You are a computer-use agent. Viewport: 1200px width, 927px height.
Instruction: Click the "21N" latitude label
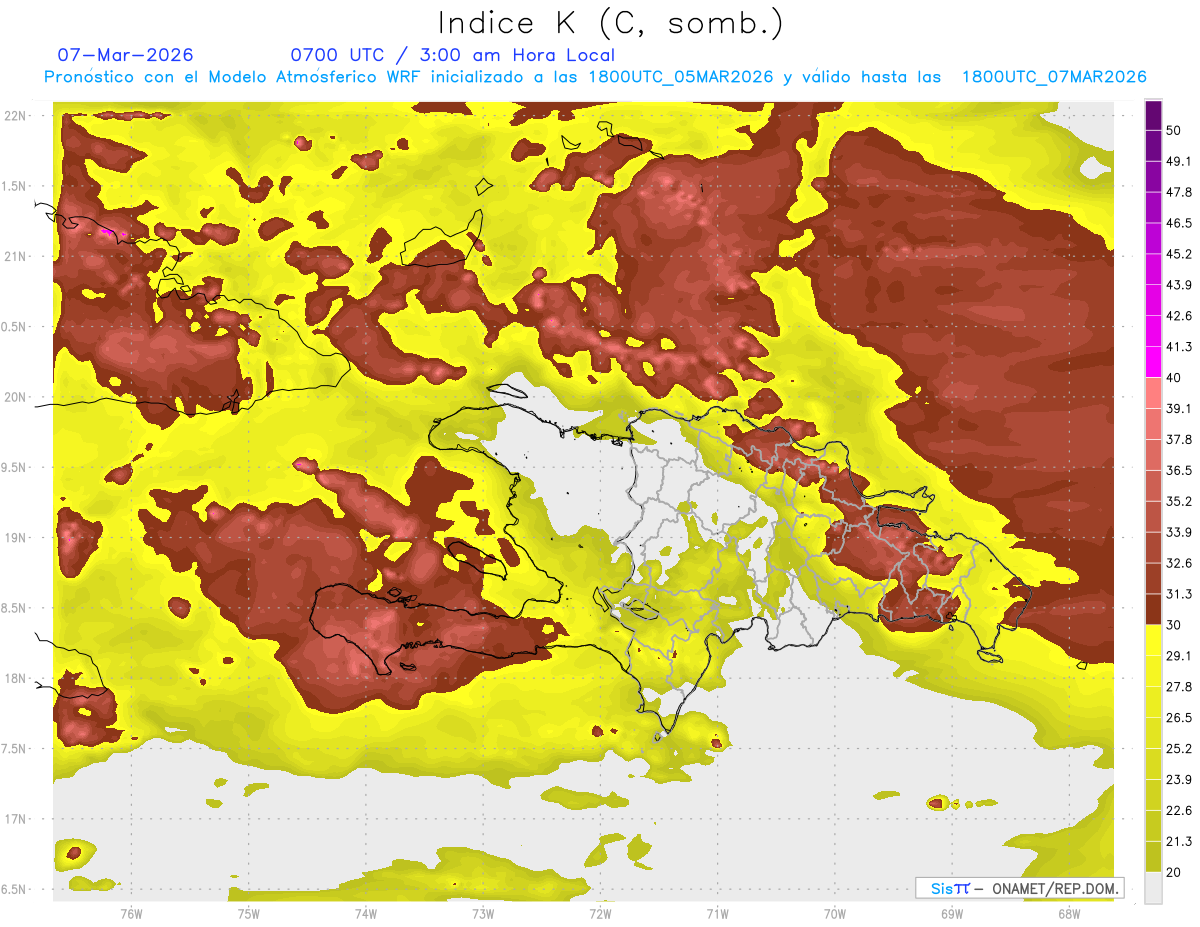tap(16, 256)
